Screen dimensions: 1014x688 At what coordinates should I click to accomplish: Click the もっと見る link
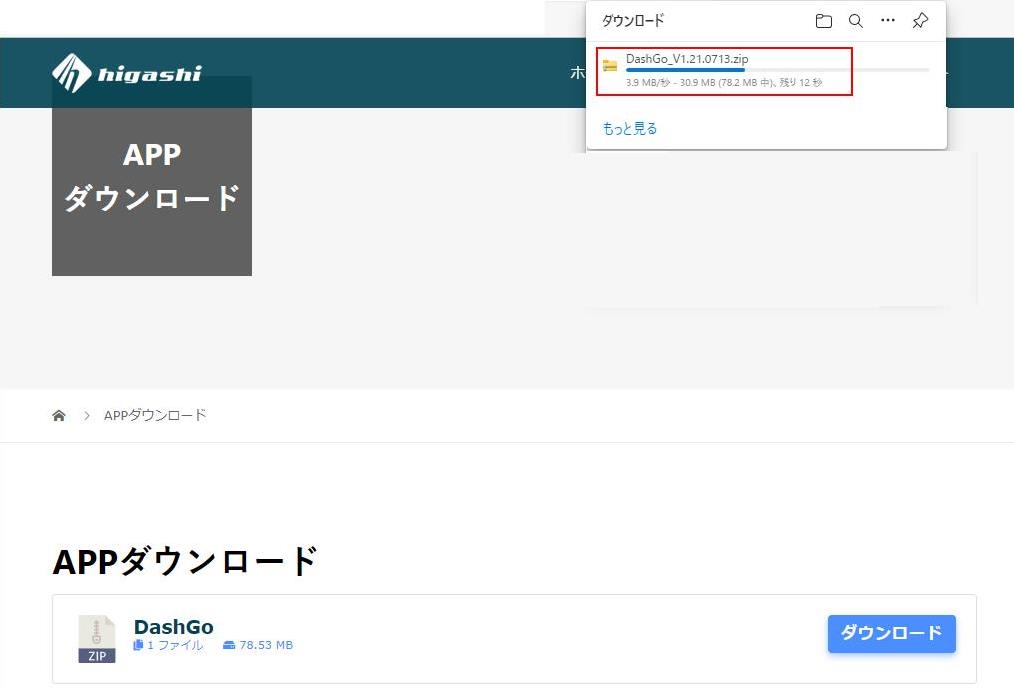tap(629, 129)
